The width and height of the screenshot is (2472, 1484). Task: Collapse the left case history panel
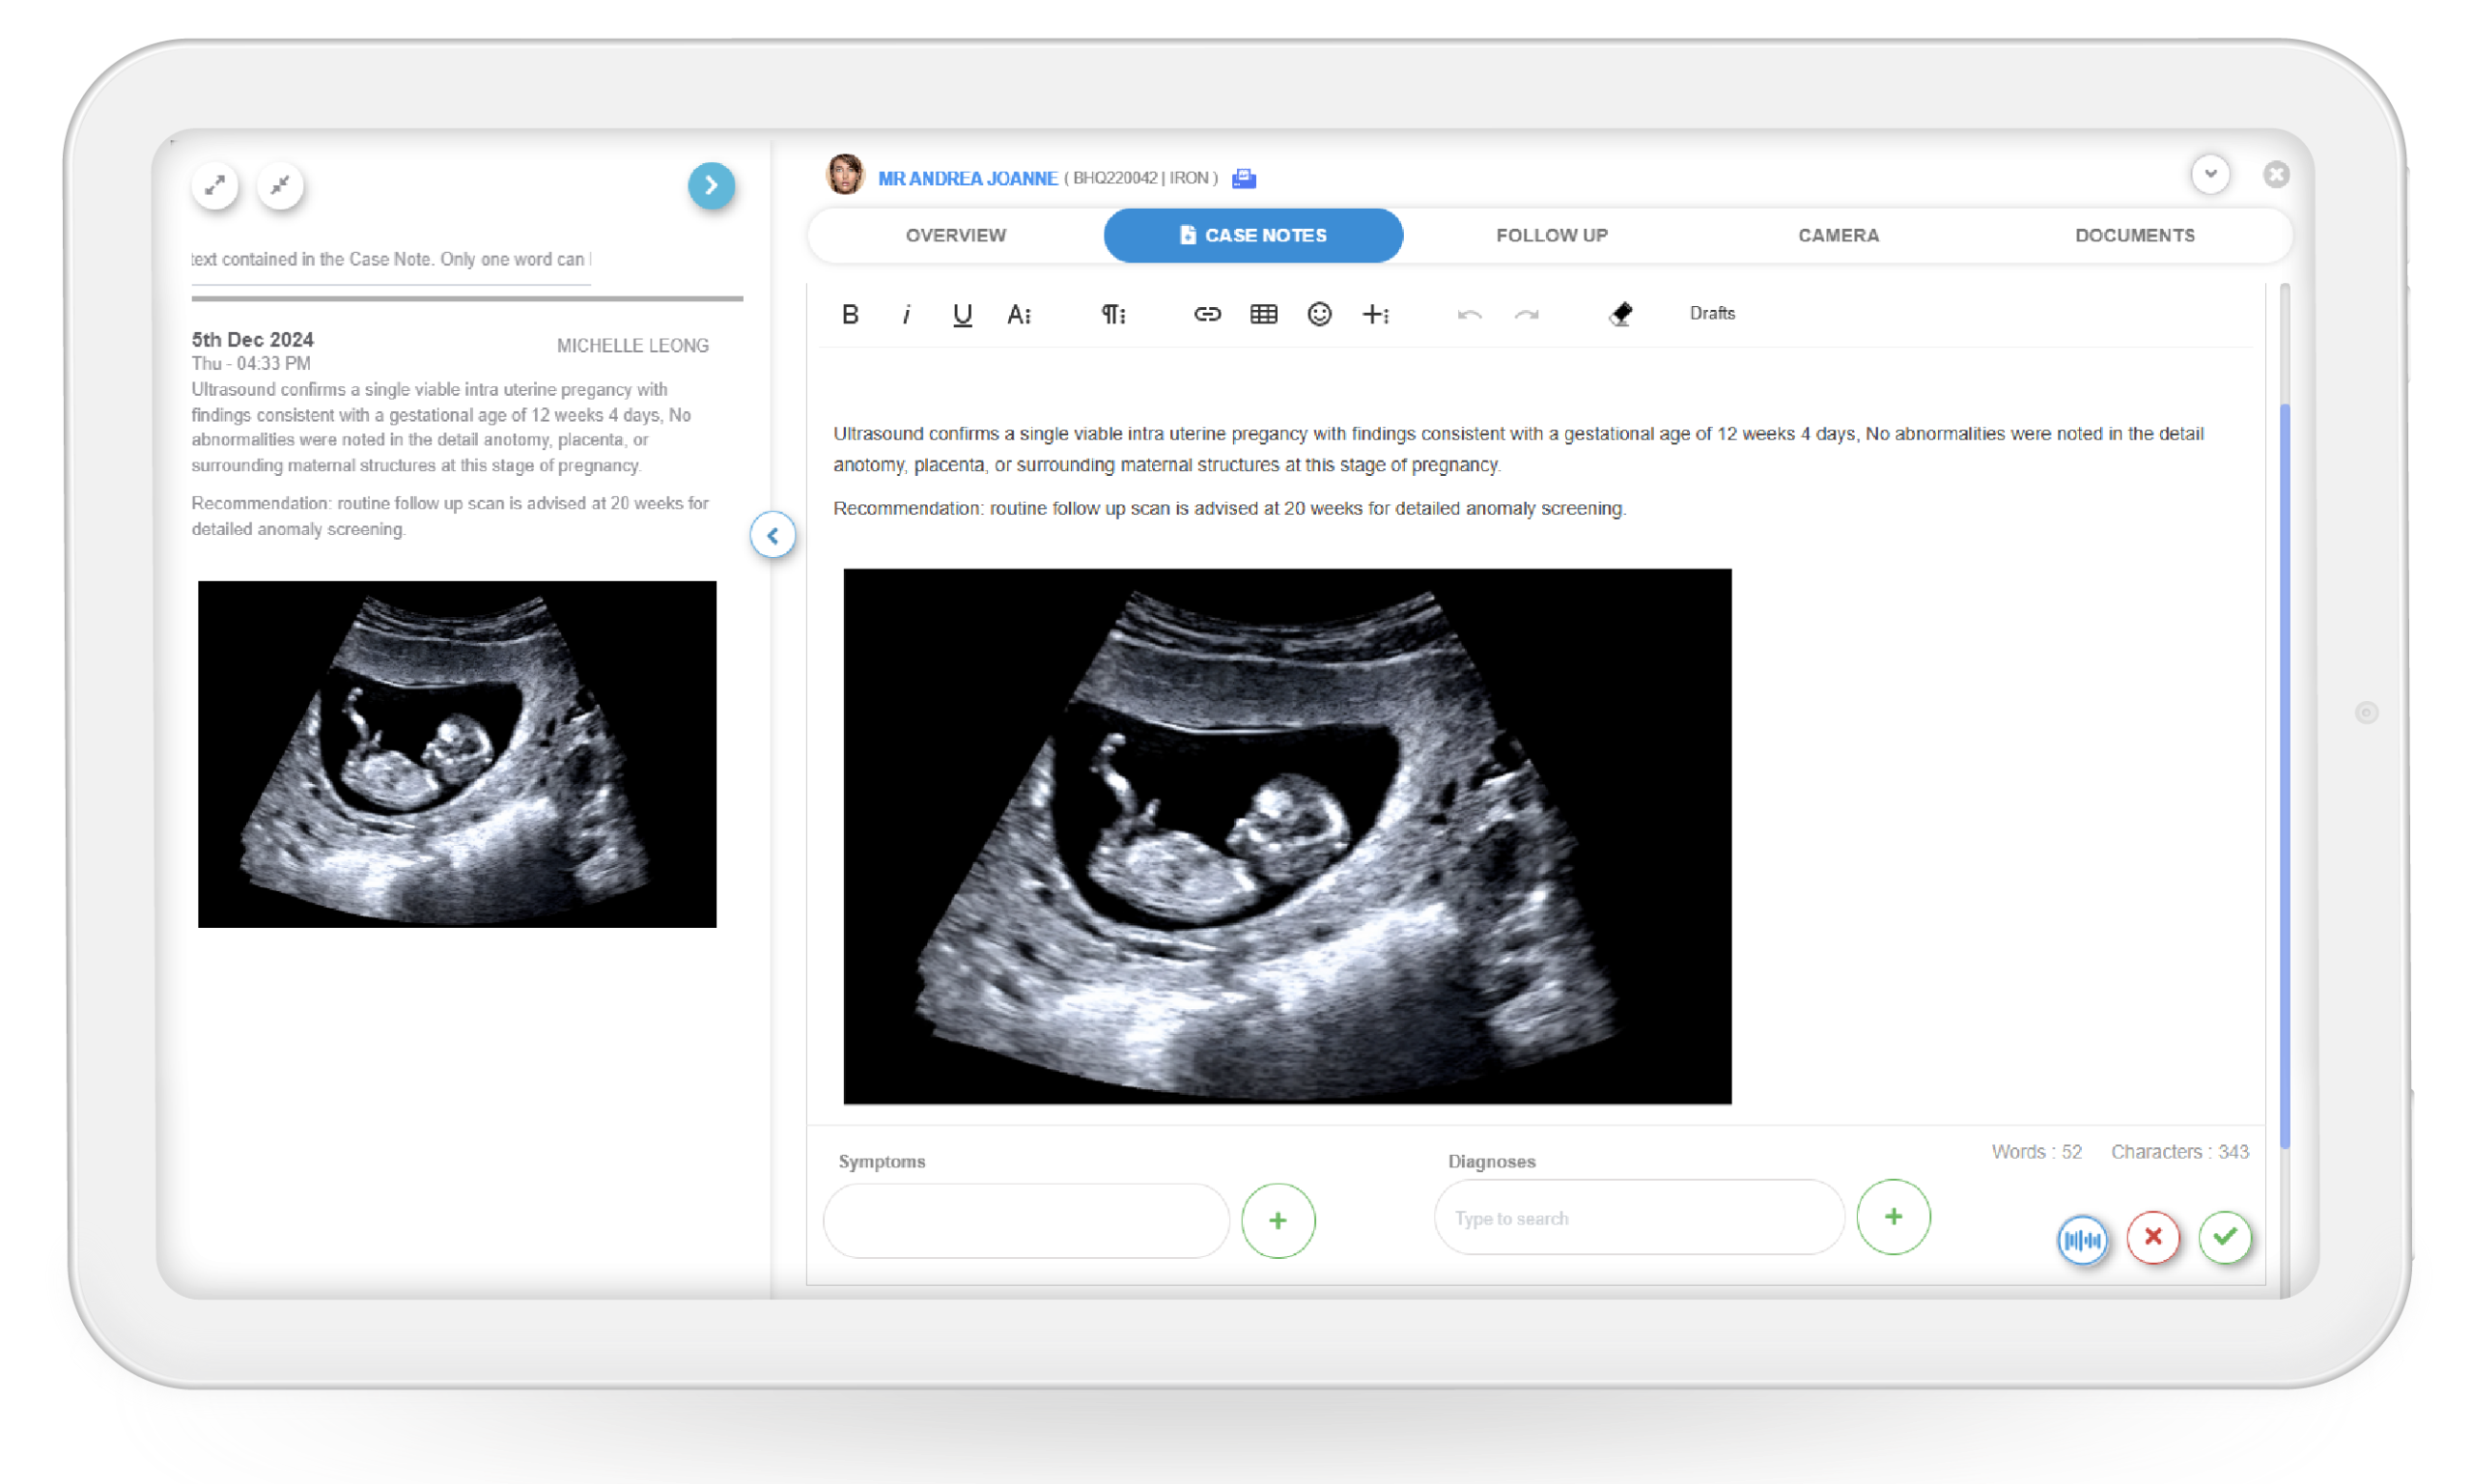(x=773, y=535)
